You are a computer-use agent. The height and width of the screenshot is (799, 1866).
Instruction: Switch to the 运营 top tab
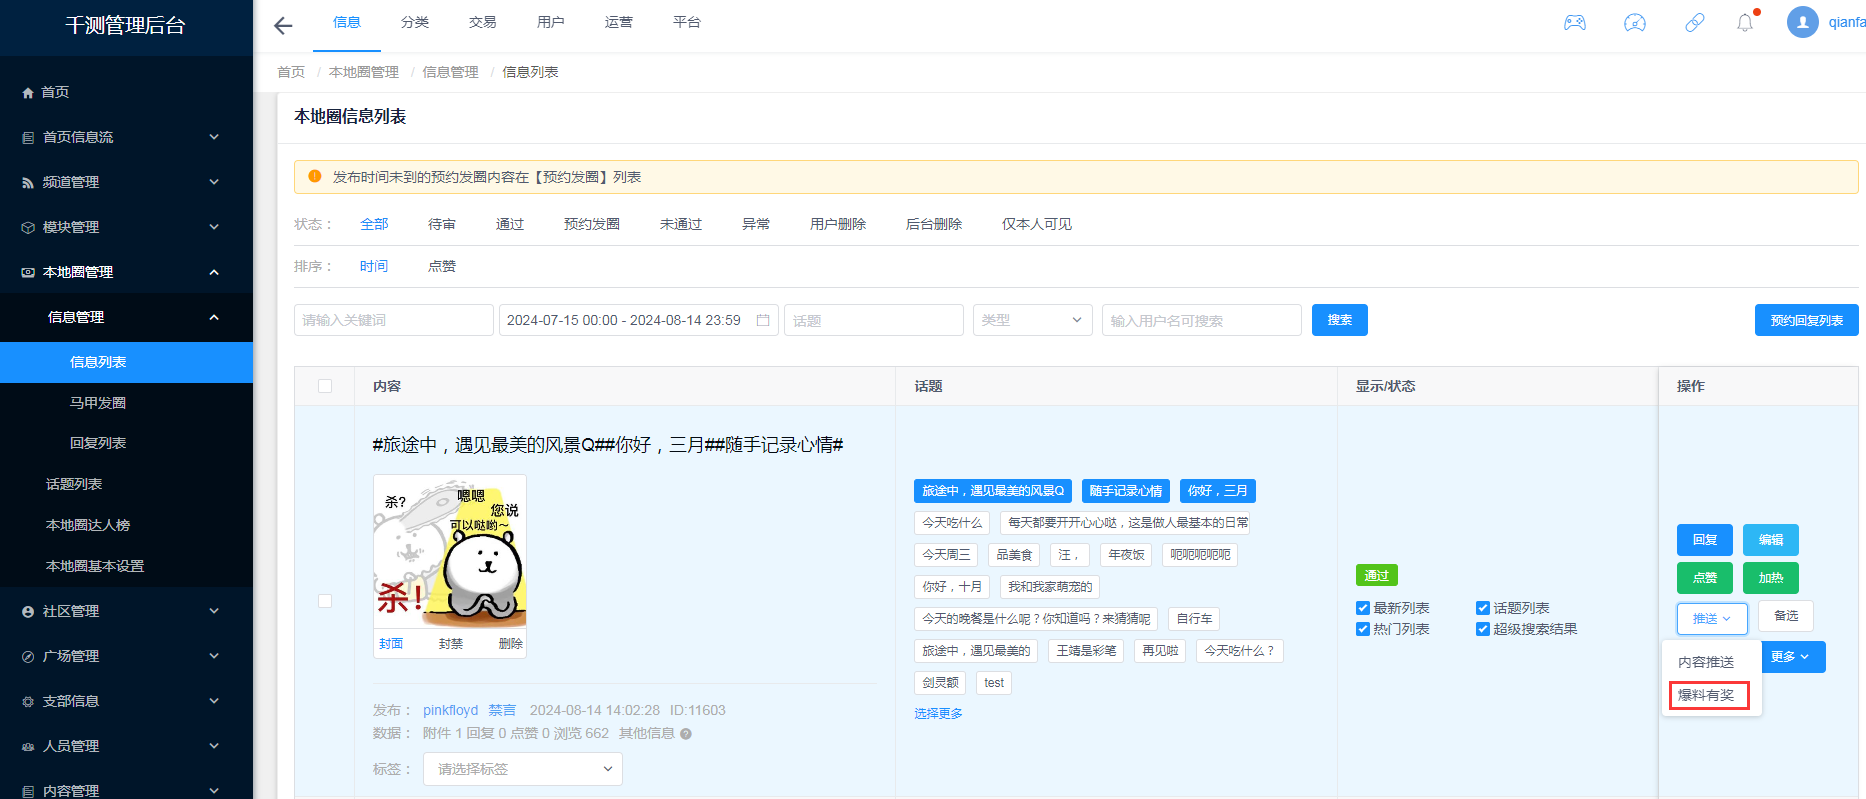tap(619, 22)
